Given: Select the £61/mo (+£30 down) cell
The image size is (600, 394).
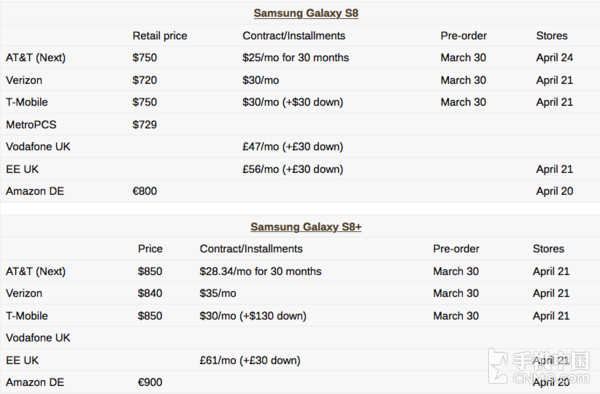Looking at the screenshot, I should pyautogui.click(x=250, y=360).
